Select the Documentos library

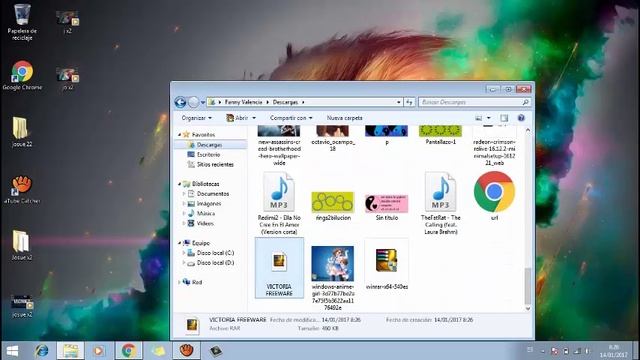click(x=213, y=194)
